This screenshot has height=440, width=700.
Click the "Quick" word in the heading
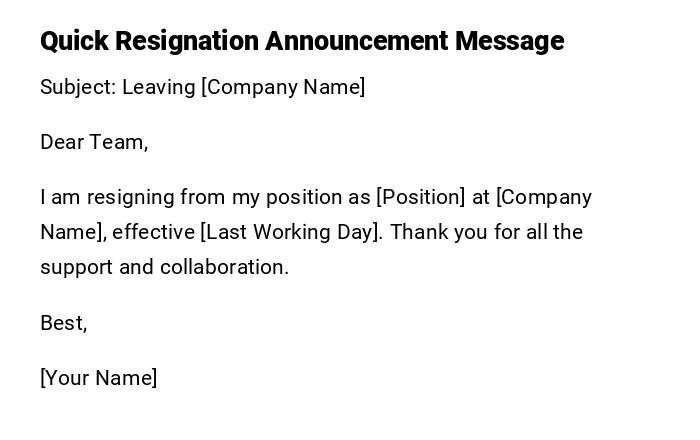(74, 42)
